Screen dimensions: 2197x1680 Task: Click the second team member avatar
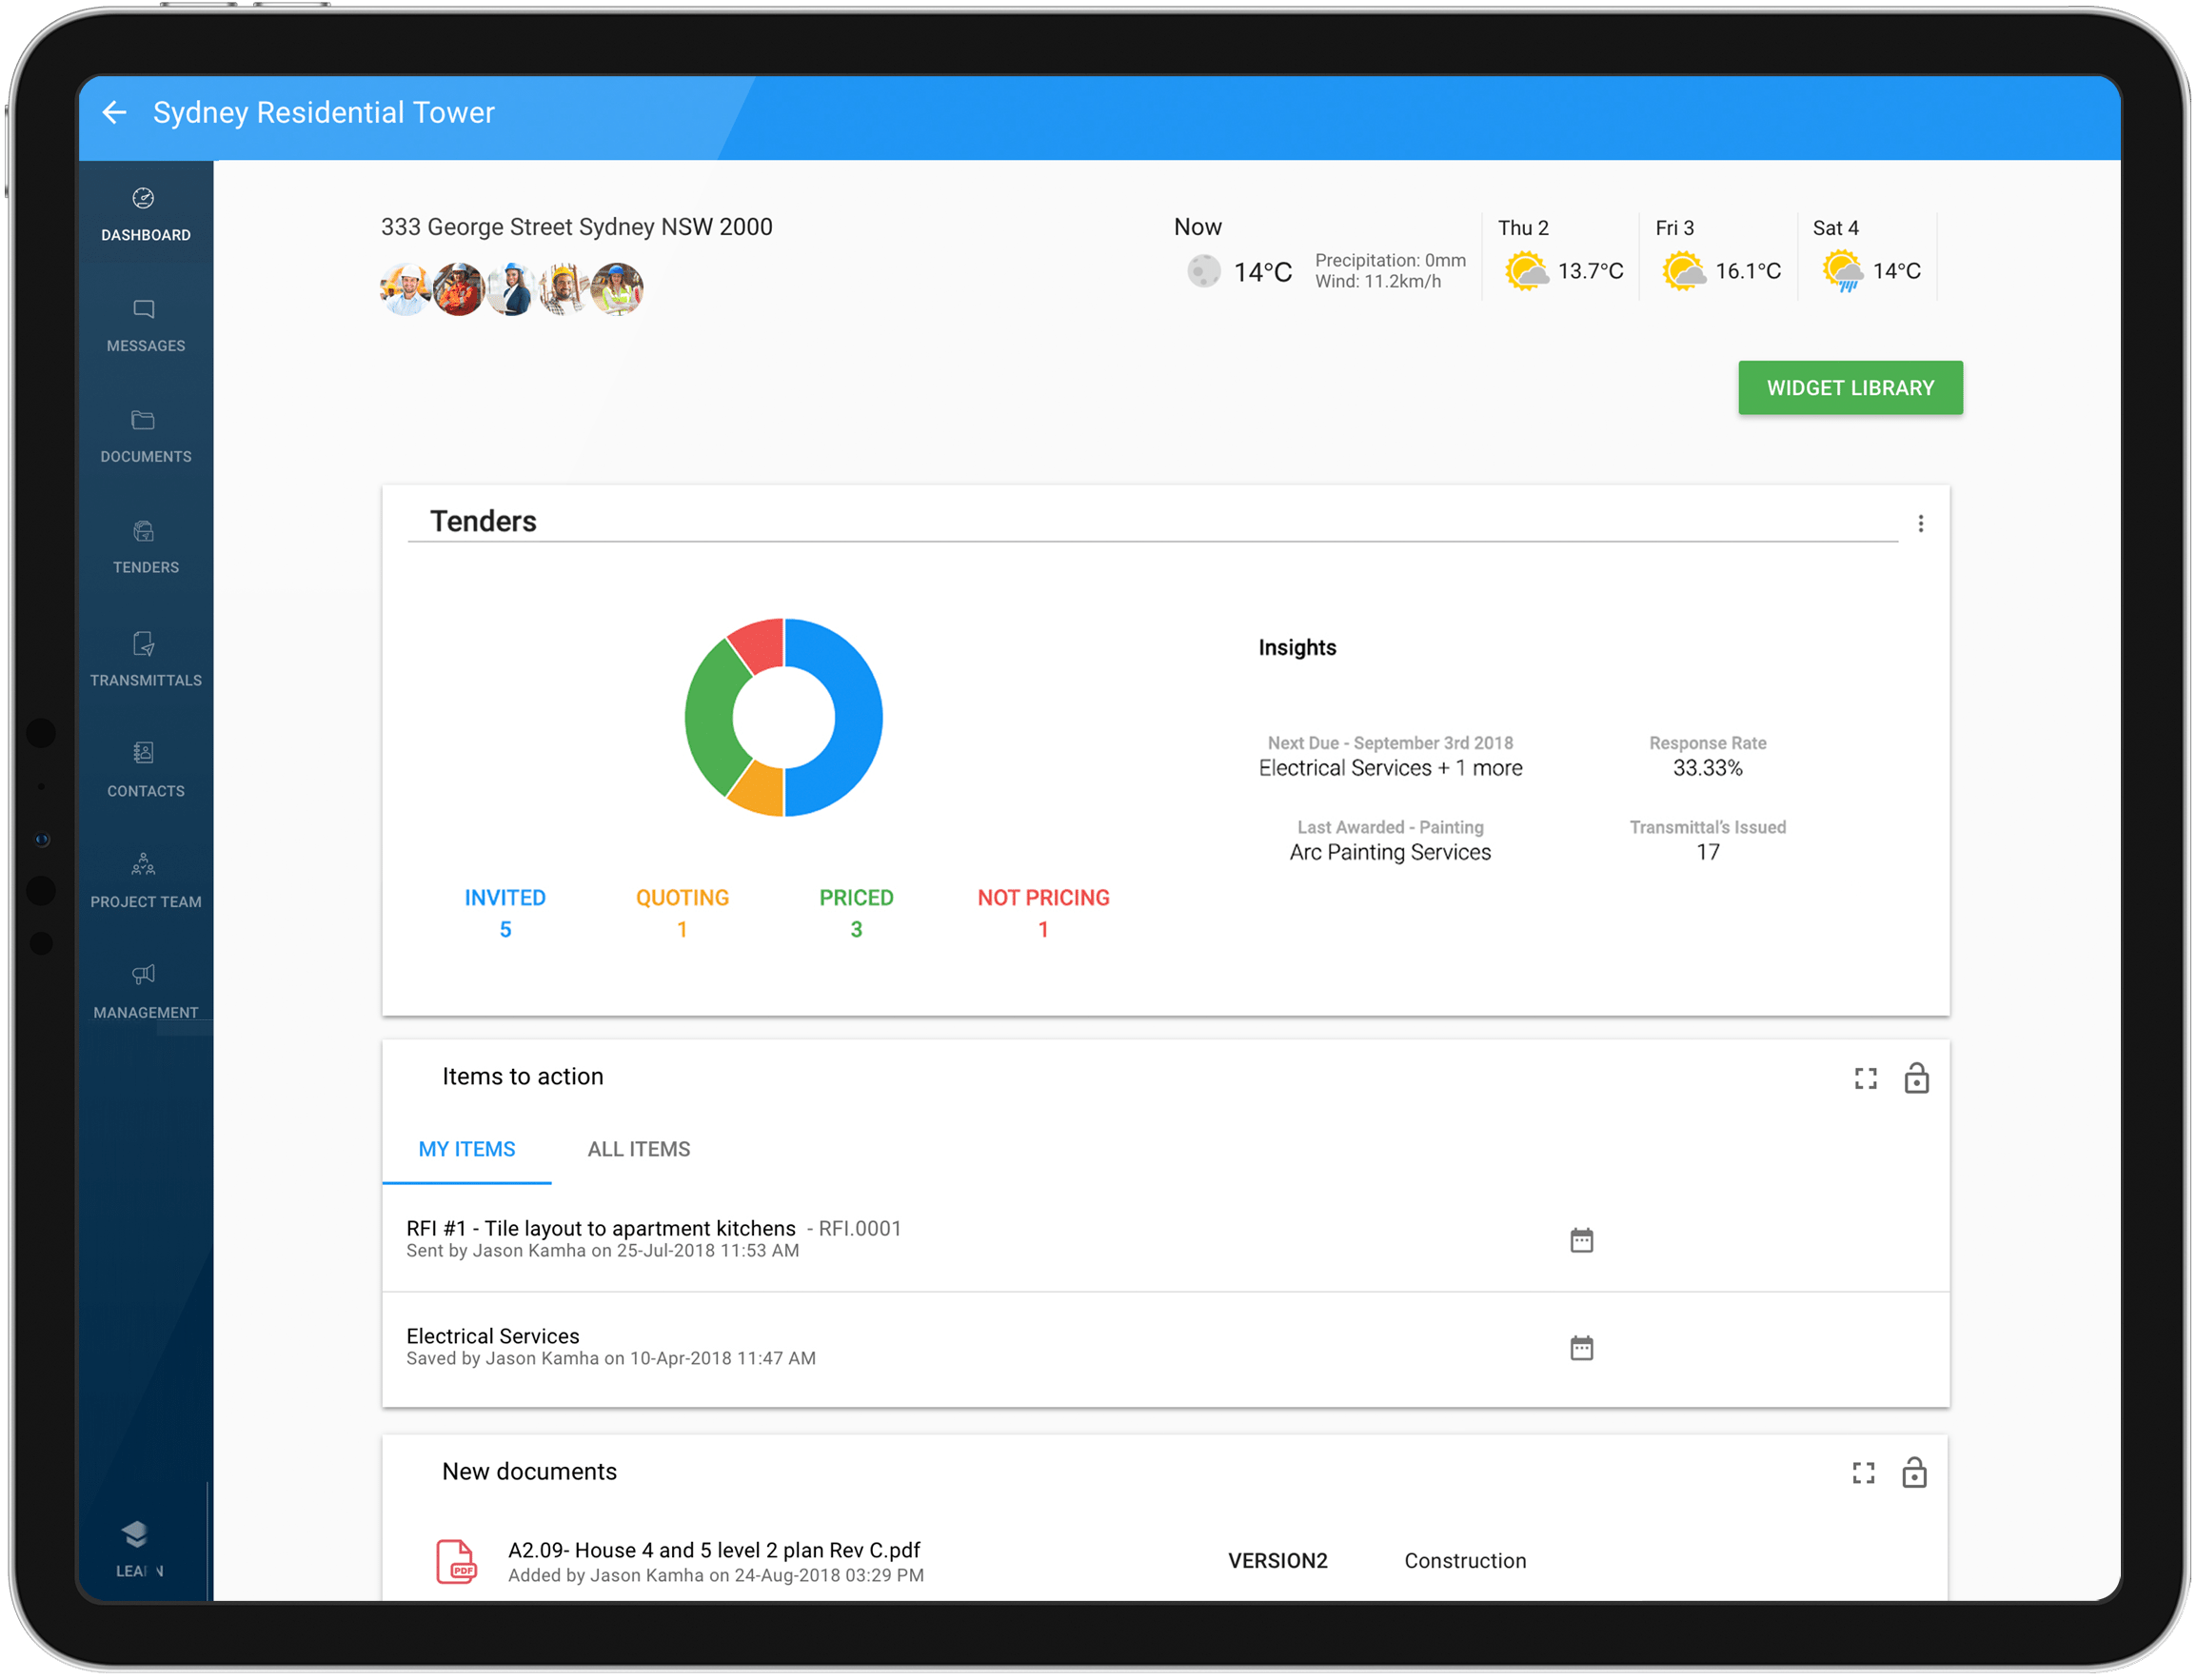459,290
